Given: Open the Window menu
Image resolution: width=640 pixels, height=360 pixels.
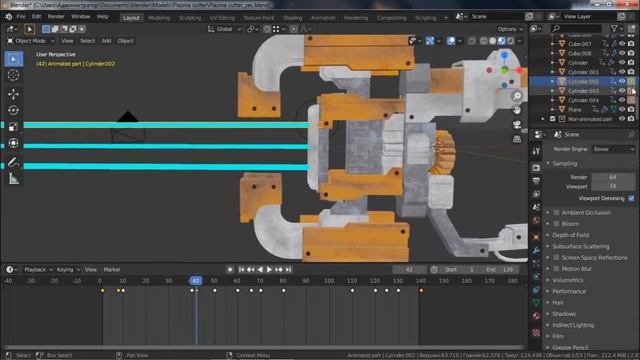Looking at the screenshot, I should pyautogui.click(x=80, y=17).
